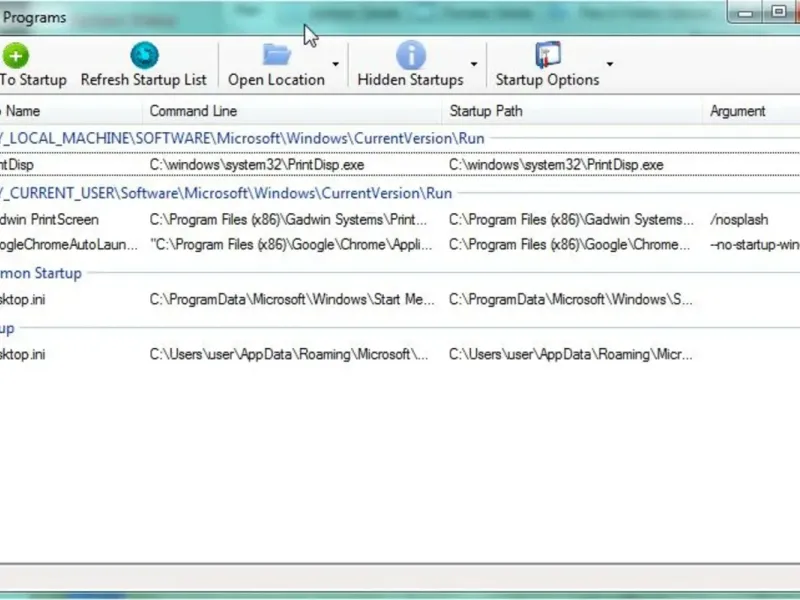Select the HKEY_LOCAL_MACHINE Run group header
The height and width of the screenshot is (600, 800).
pos(242,138)
